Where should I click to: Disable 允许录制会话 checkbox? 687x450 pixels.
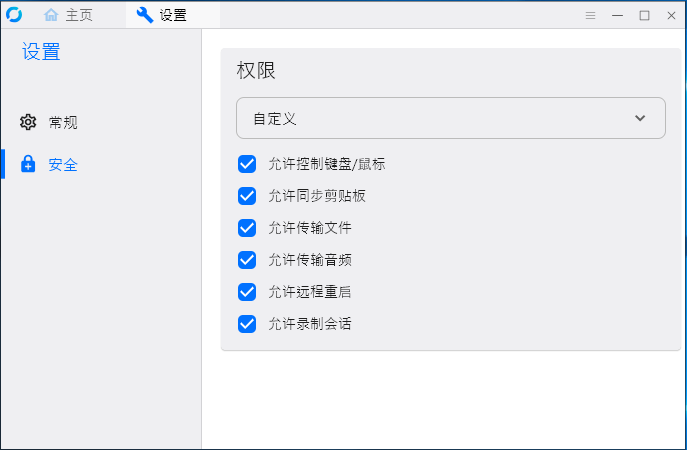pos(247,324)
